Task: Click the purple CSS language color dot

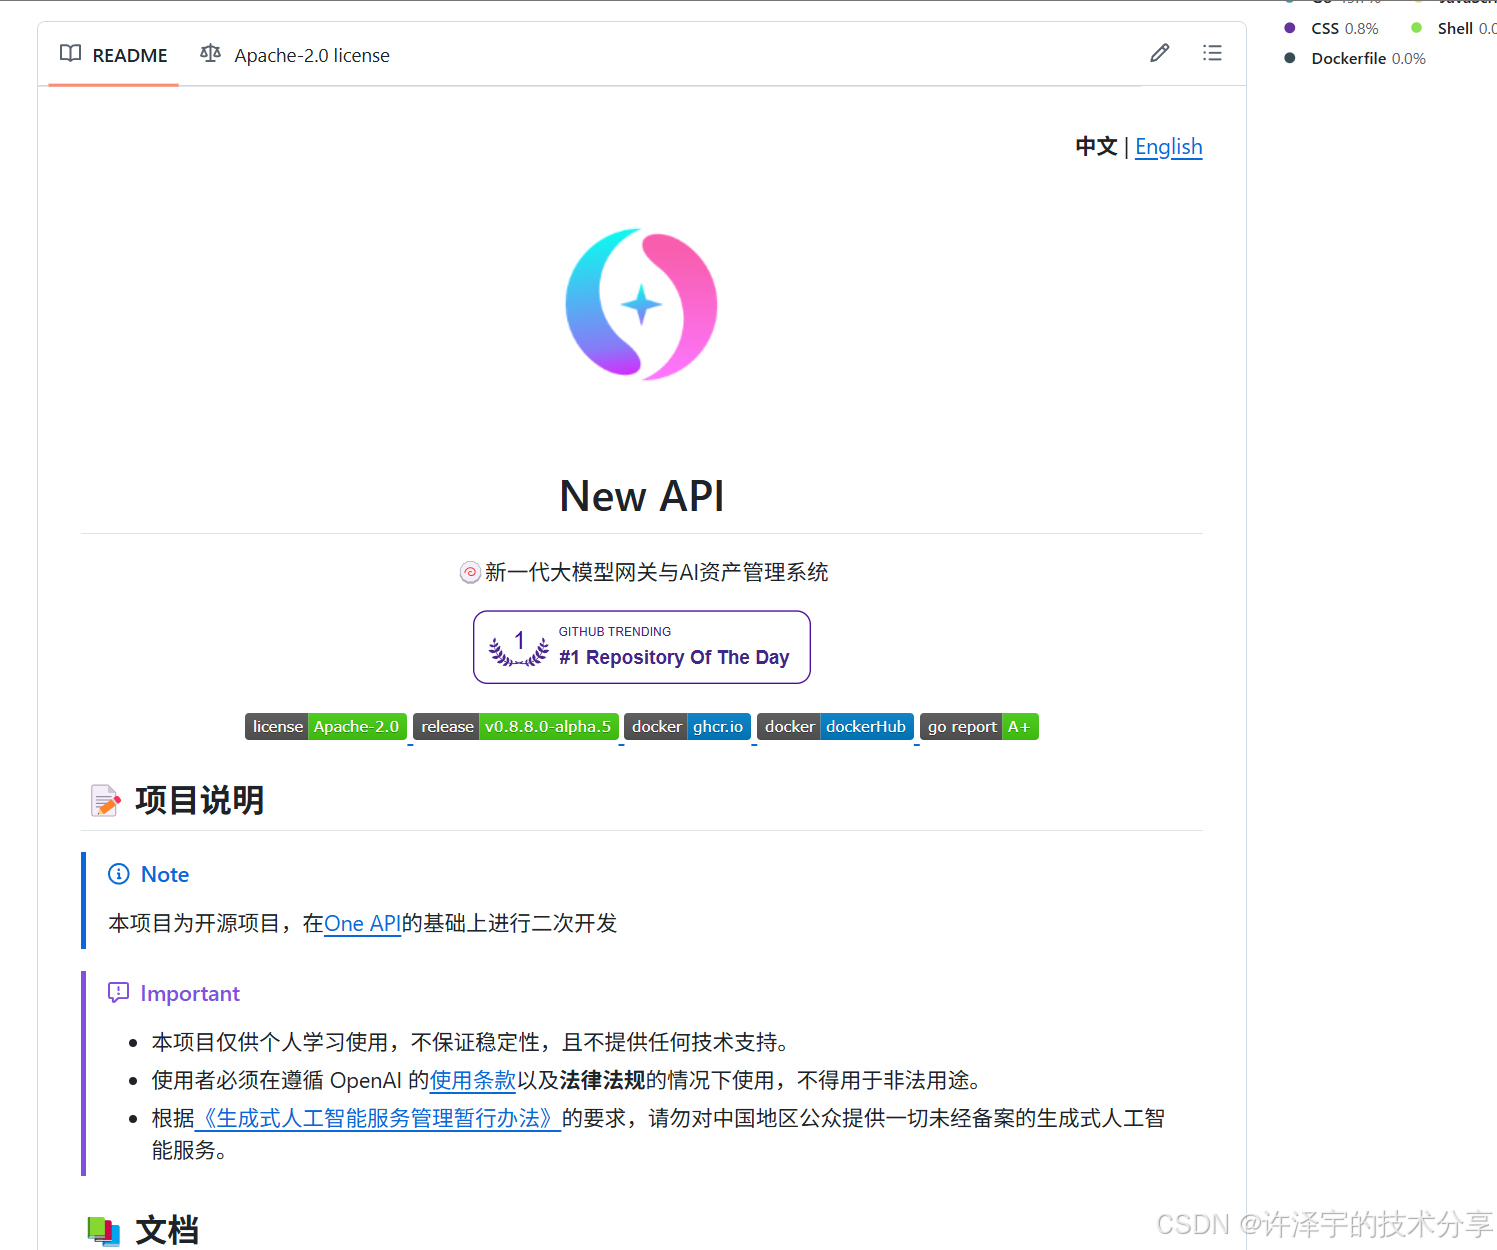Action: (1289, 28)
